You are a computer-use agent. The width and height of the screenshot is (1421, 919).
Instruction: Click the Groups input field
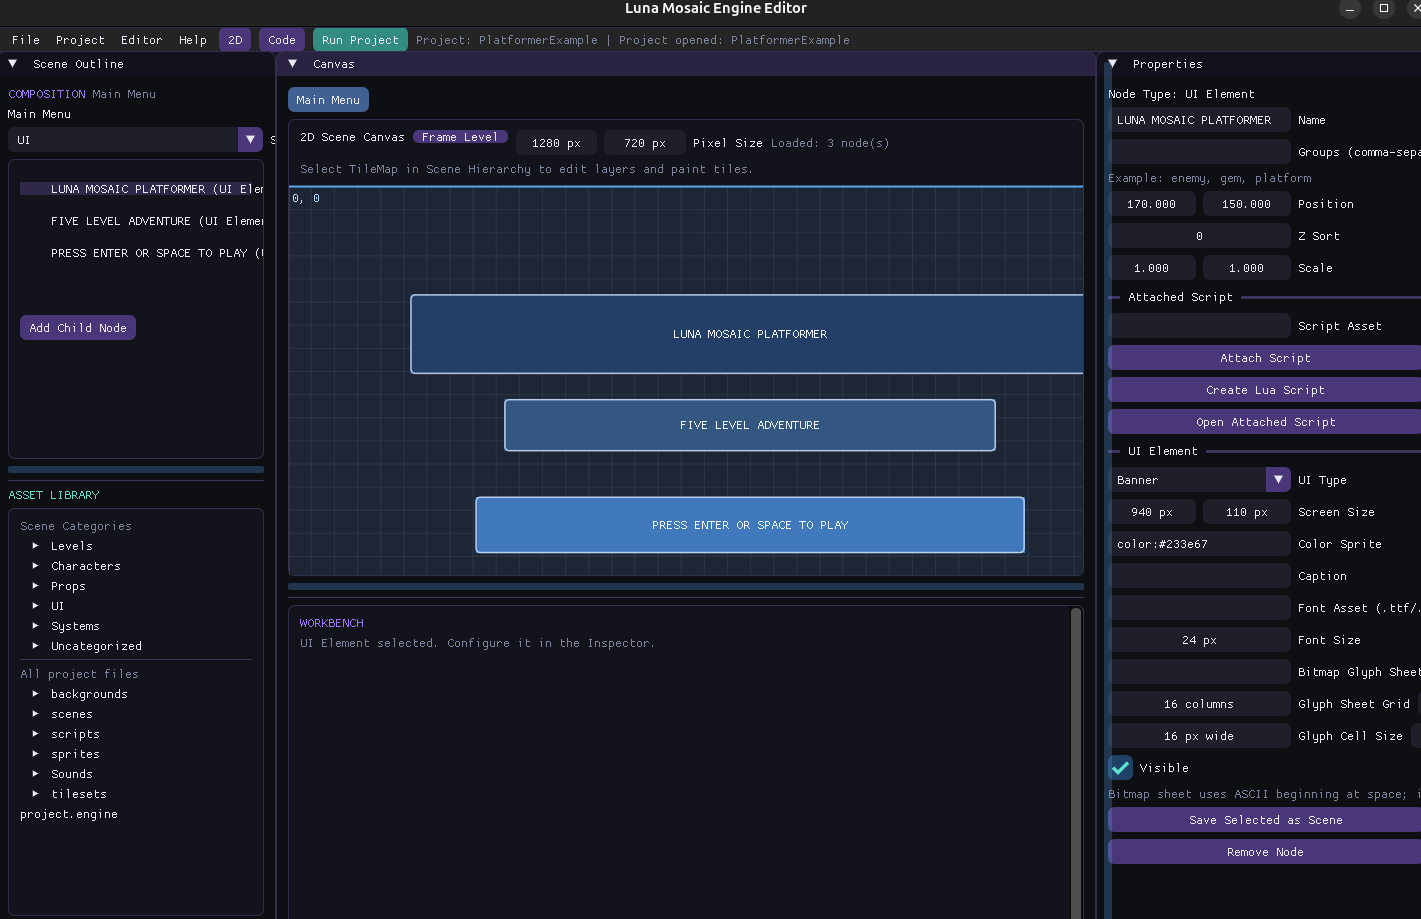(1200, 152)
